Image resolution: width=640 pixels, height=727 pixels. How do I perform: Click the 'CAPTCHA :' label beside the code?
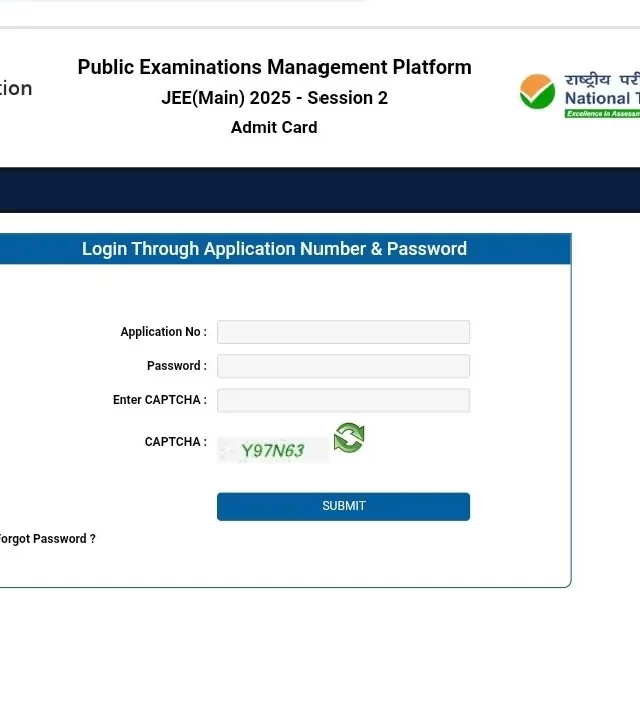(x=175, y=442)
